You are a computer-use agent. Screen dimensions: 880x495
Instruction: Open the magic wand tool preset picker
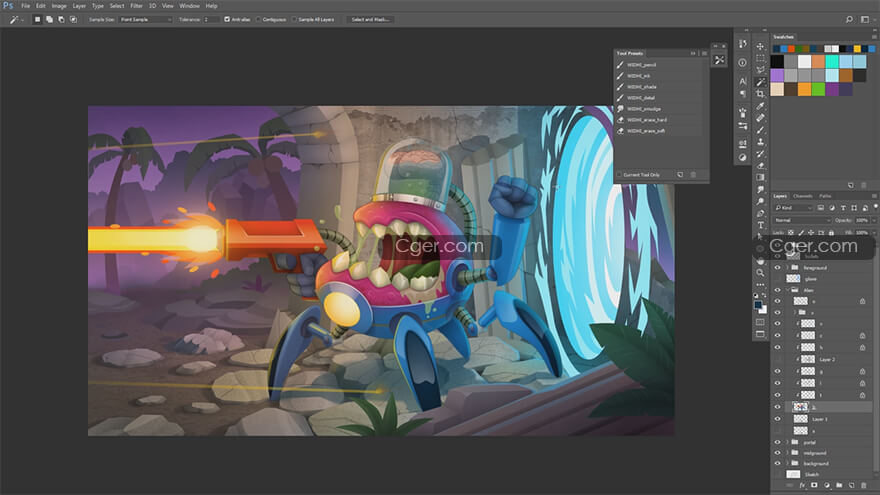point(16,19)
